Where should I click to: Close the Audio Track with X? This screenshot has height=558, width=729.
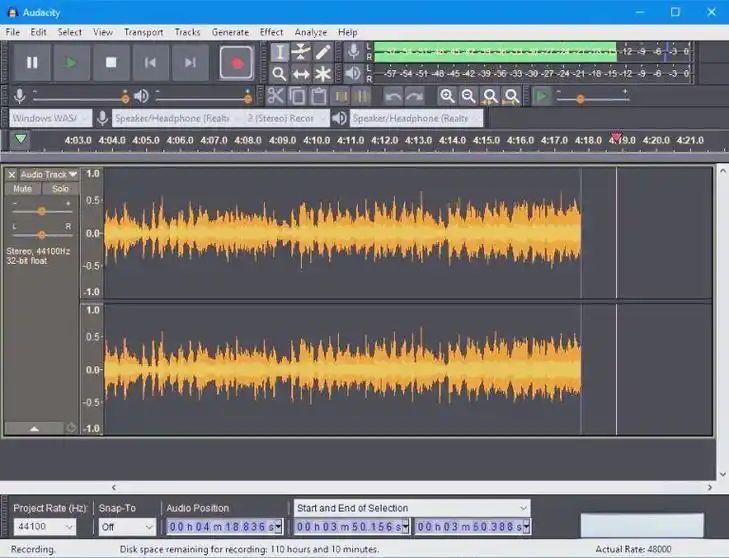[12, 175]
